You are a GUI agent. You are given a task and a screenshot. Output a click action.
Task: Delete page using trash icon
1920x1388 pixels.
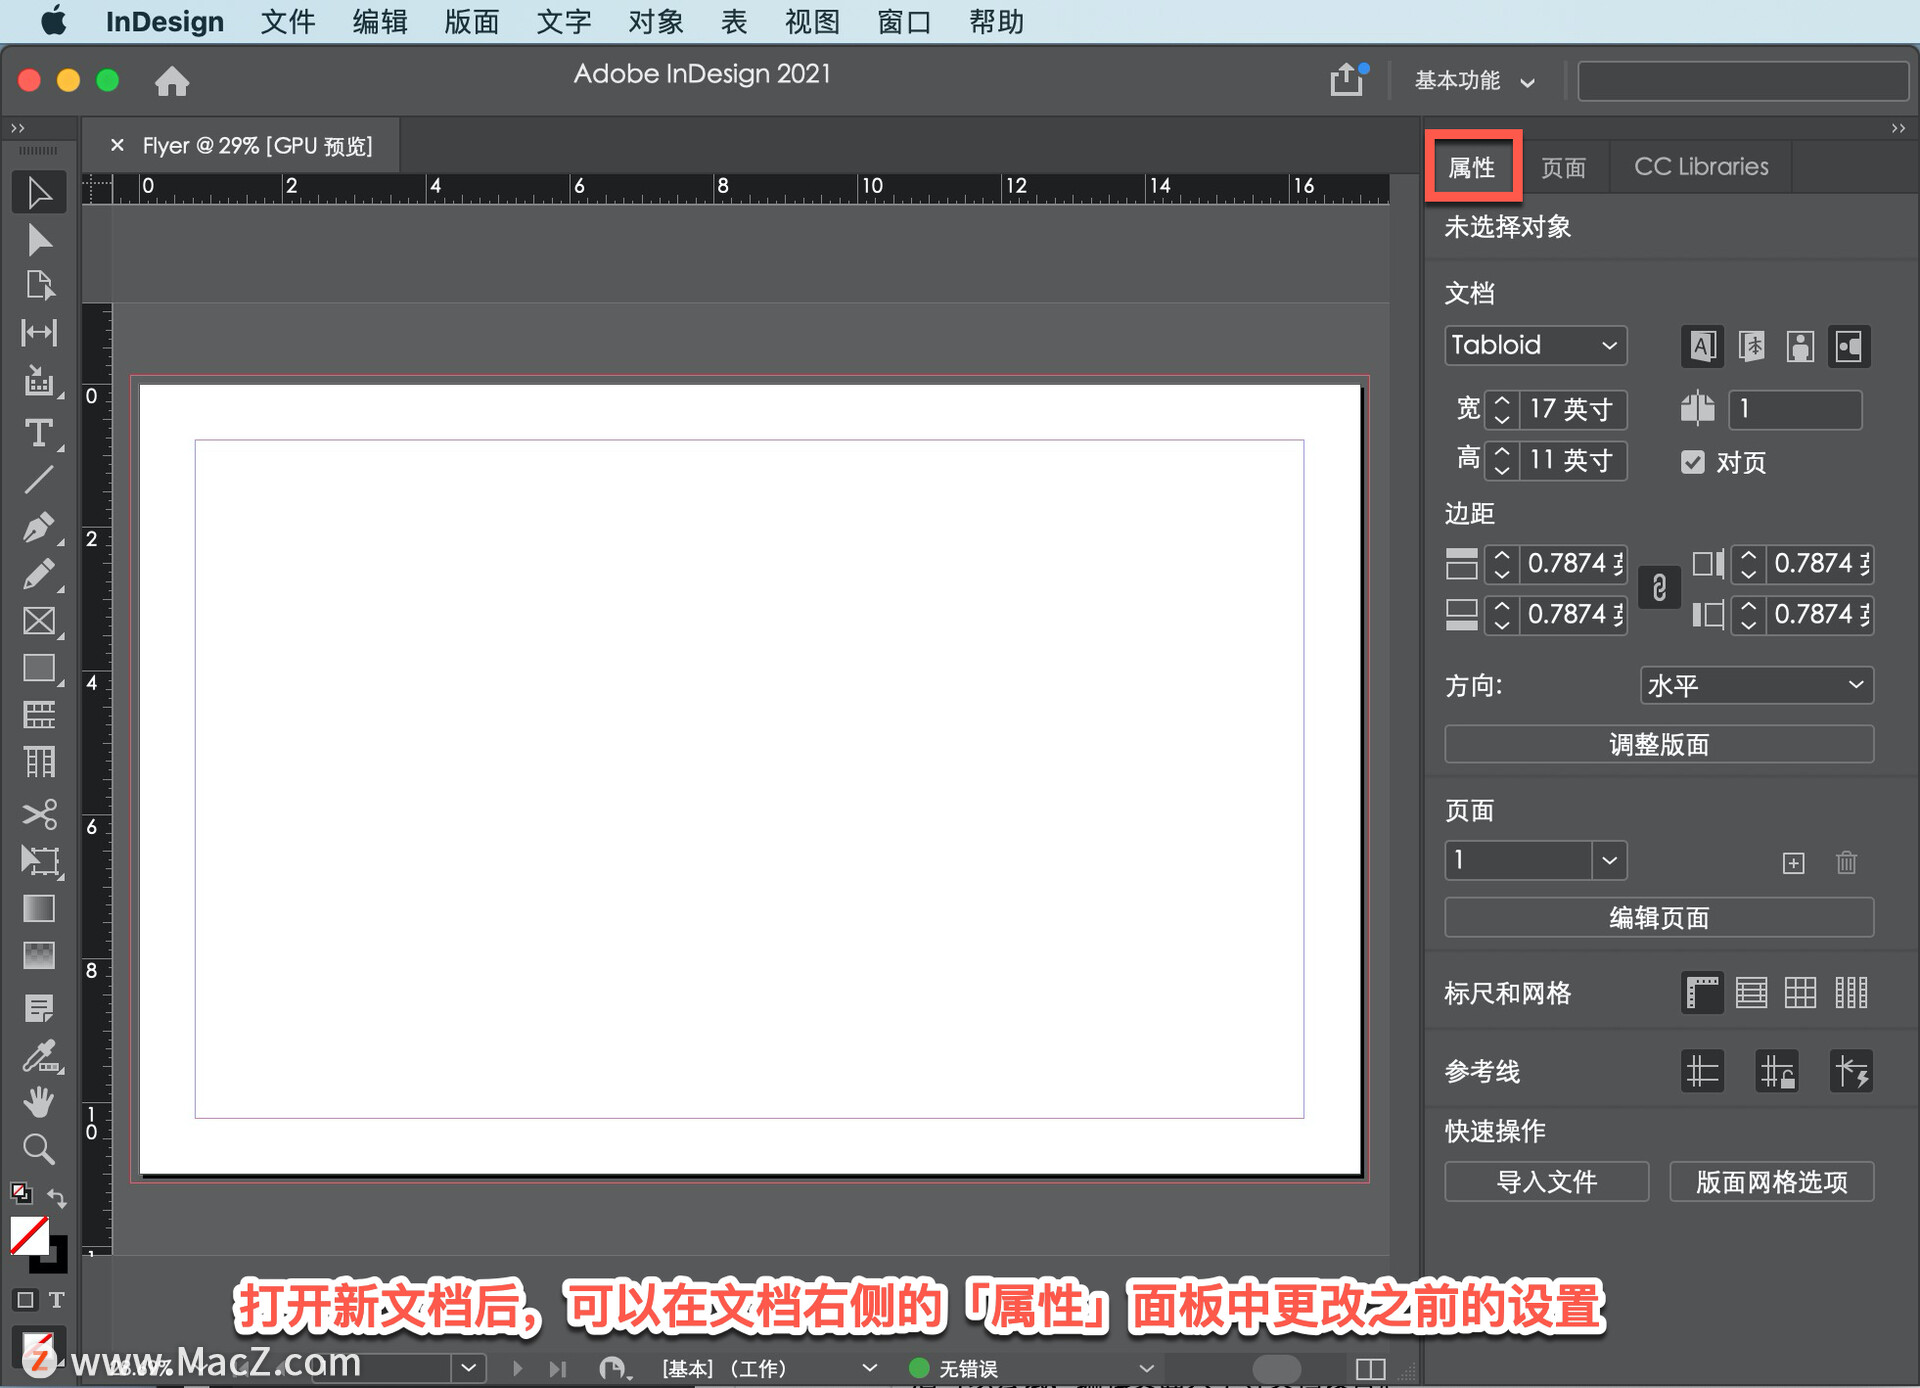point(1846,862)
